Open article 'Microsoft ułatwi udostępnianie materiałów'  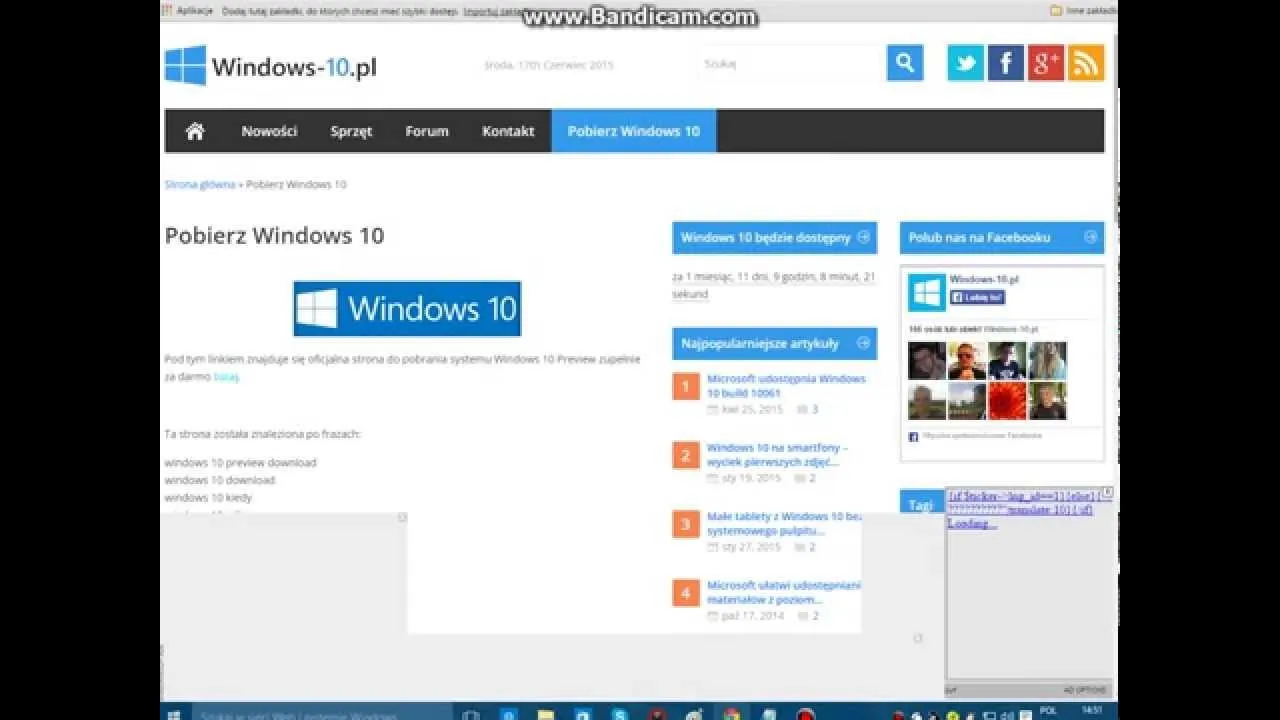[784, 592]
